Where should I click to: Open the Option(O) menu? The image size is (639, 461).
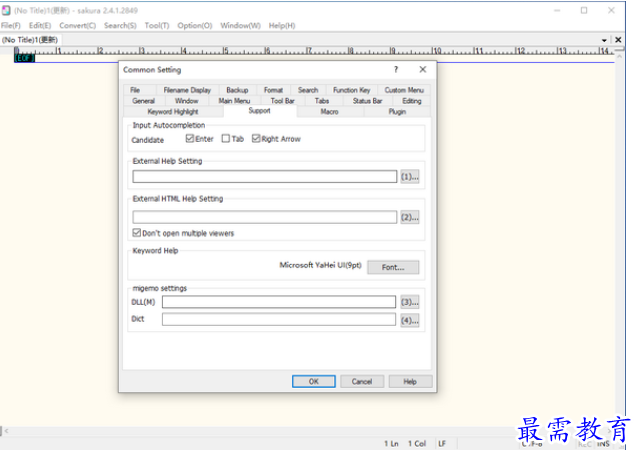[x=194, y=25]
